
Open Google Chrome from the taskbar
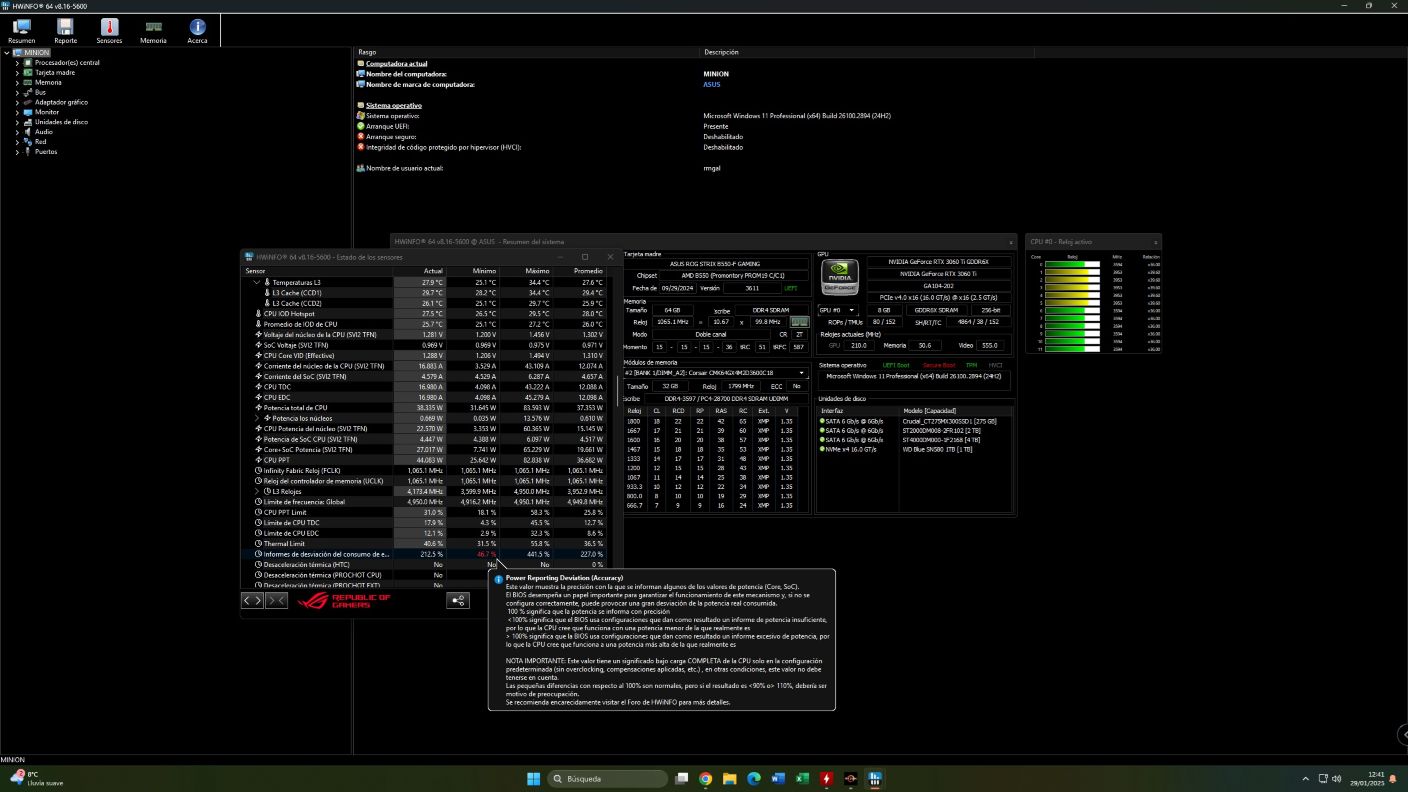click(705, 778)
